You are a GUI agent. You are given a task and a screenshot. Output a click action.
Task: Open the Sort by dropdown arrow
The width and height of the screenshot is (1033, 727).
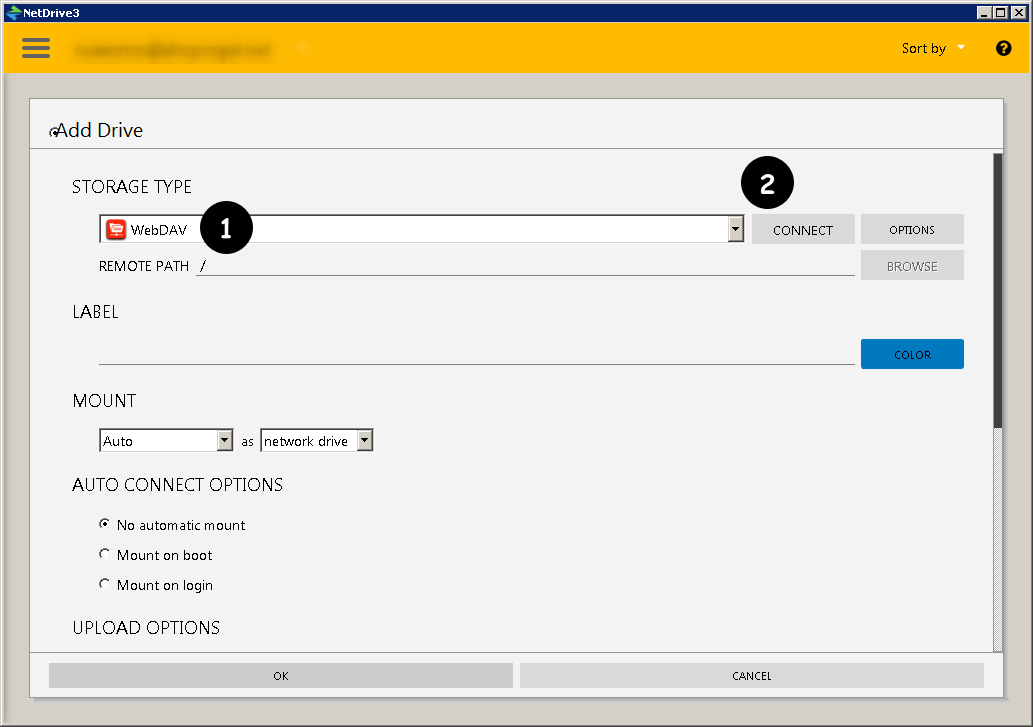pos(961,47)
